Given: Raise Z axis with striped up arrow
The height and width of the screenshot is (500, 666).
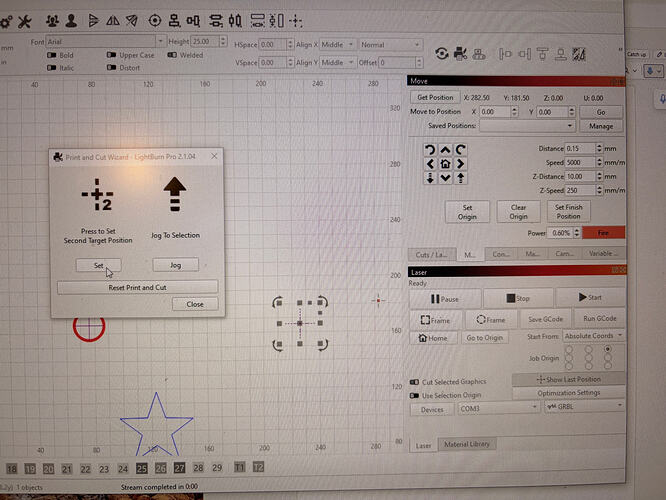Looking at the screenshot, I should tap(460, 178).
